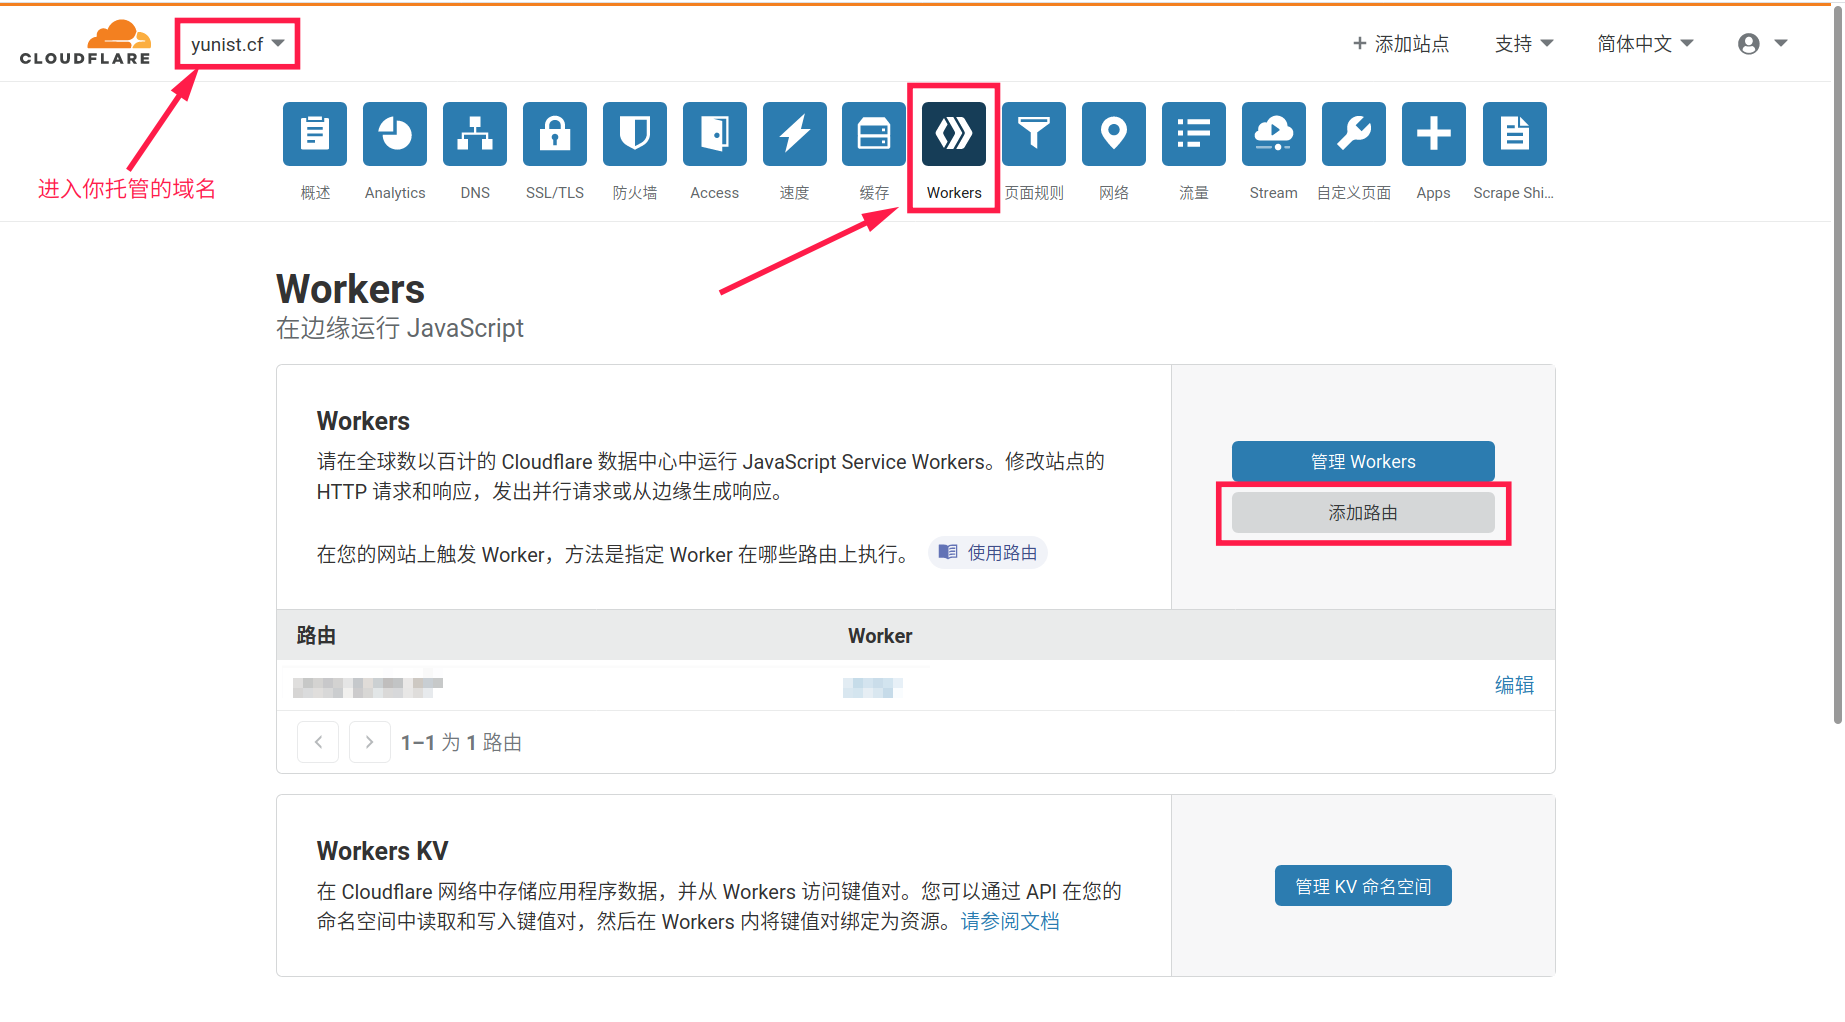This screenshot has height=1022, width=1845.
Task: Open the Scrape Shield document icon
Action: pos(1515,134)
